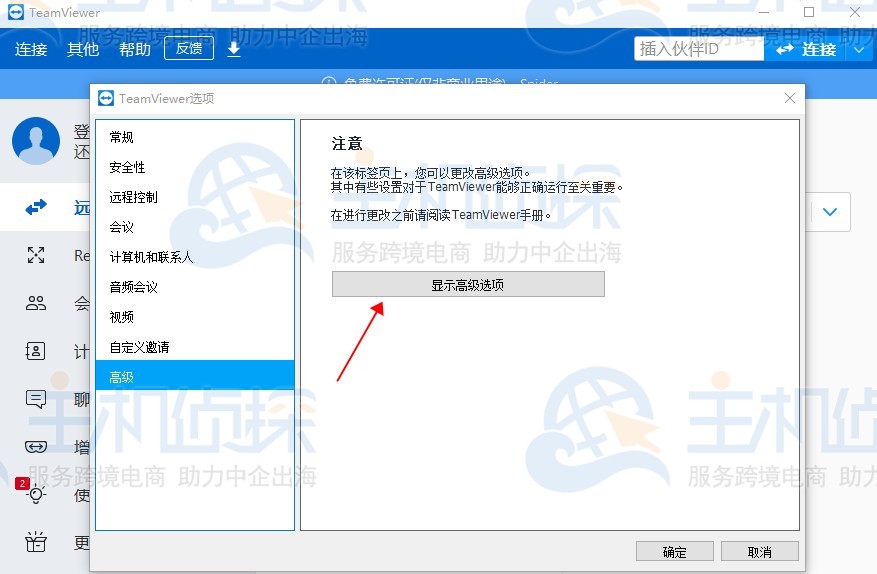Open the 连接 menu
Viewport: 877px width, 574px height.
31,50
